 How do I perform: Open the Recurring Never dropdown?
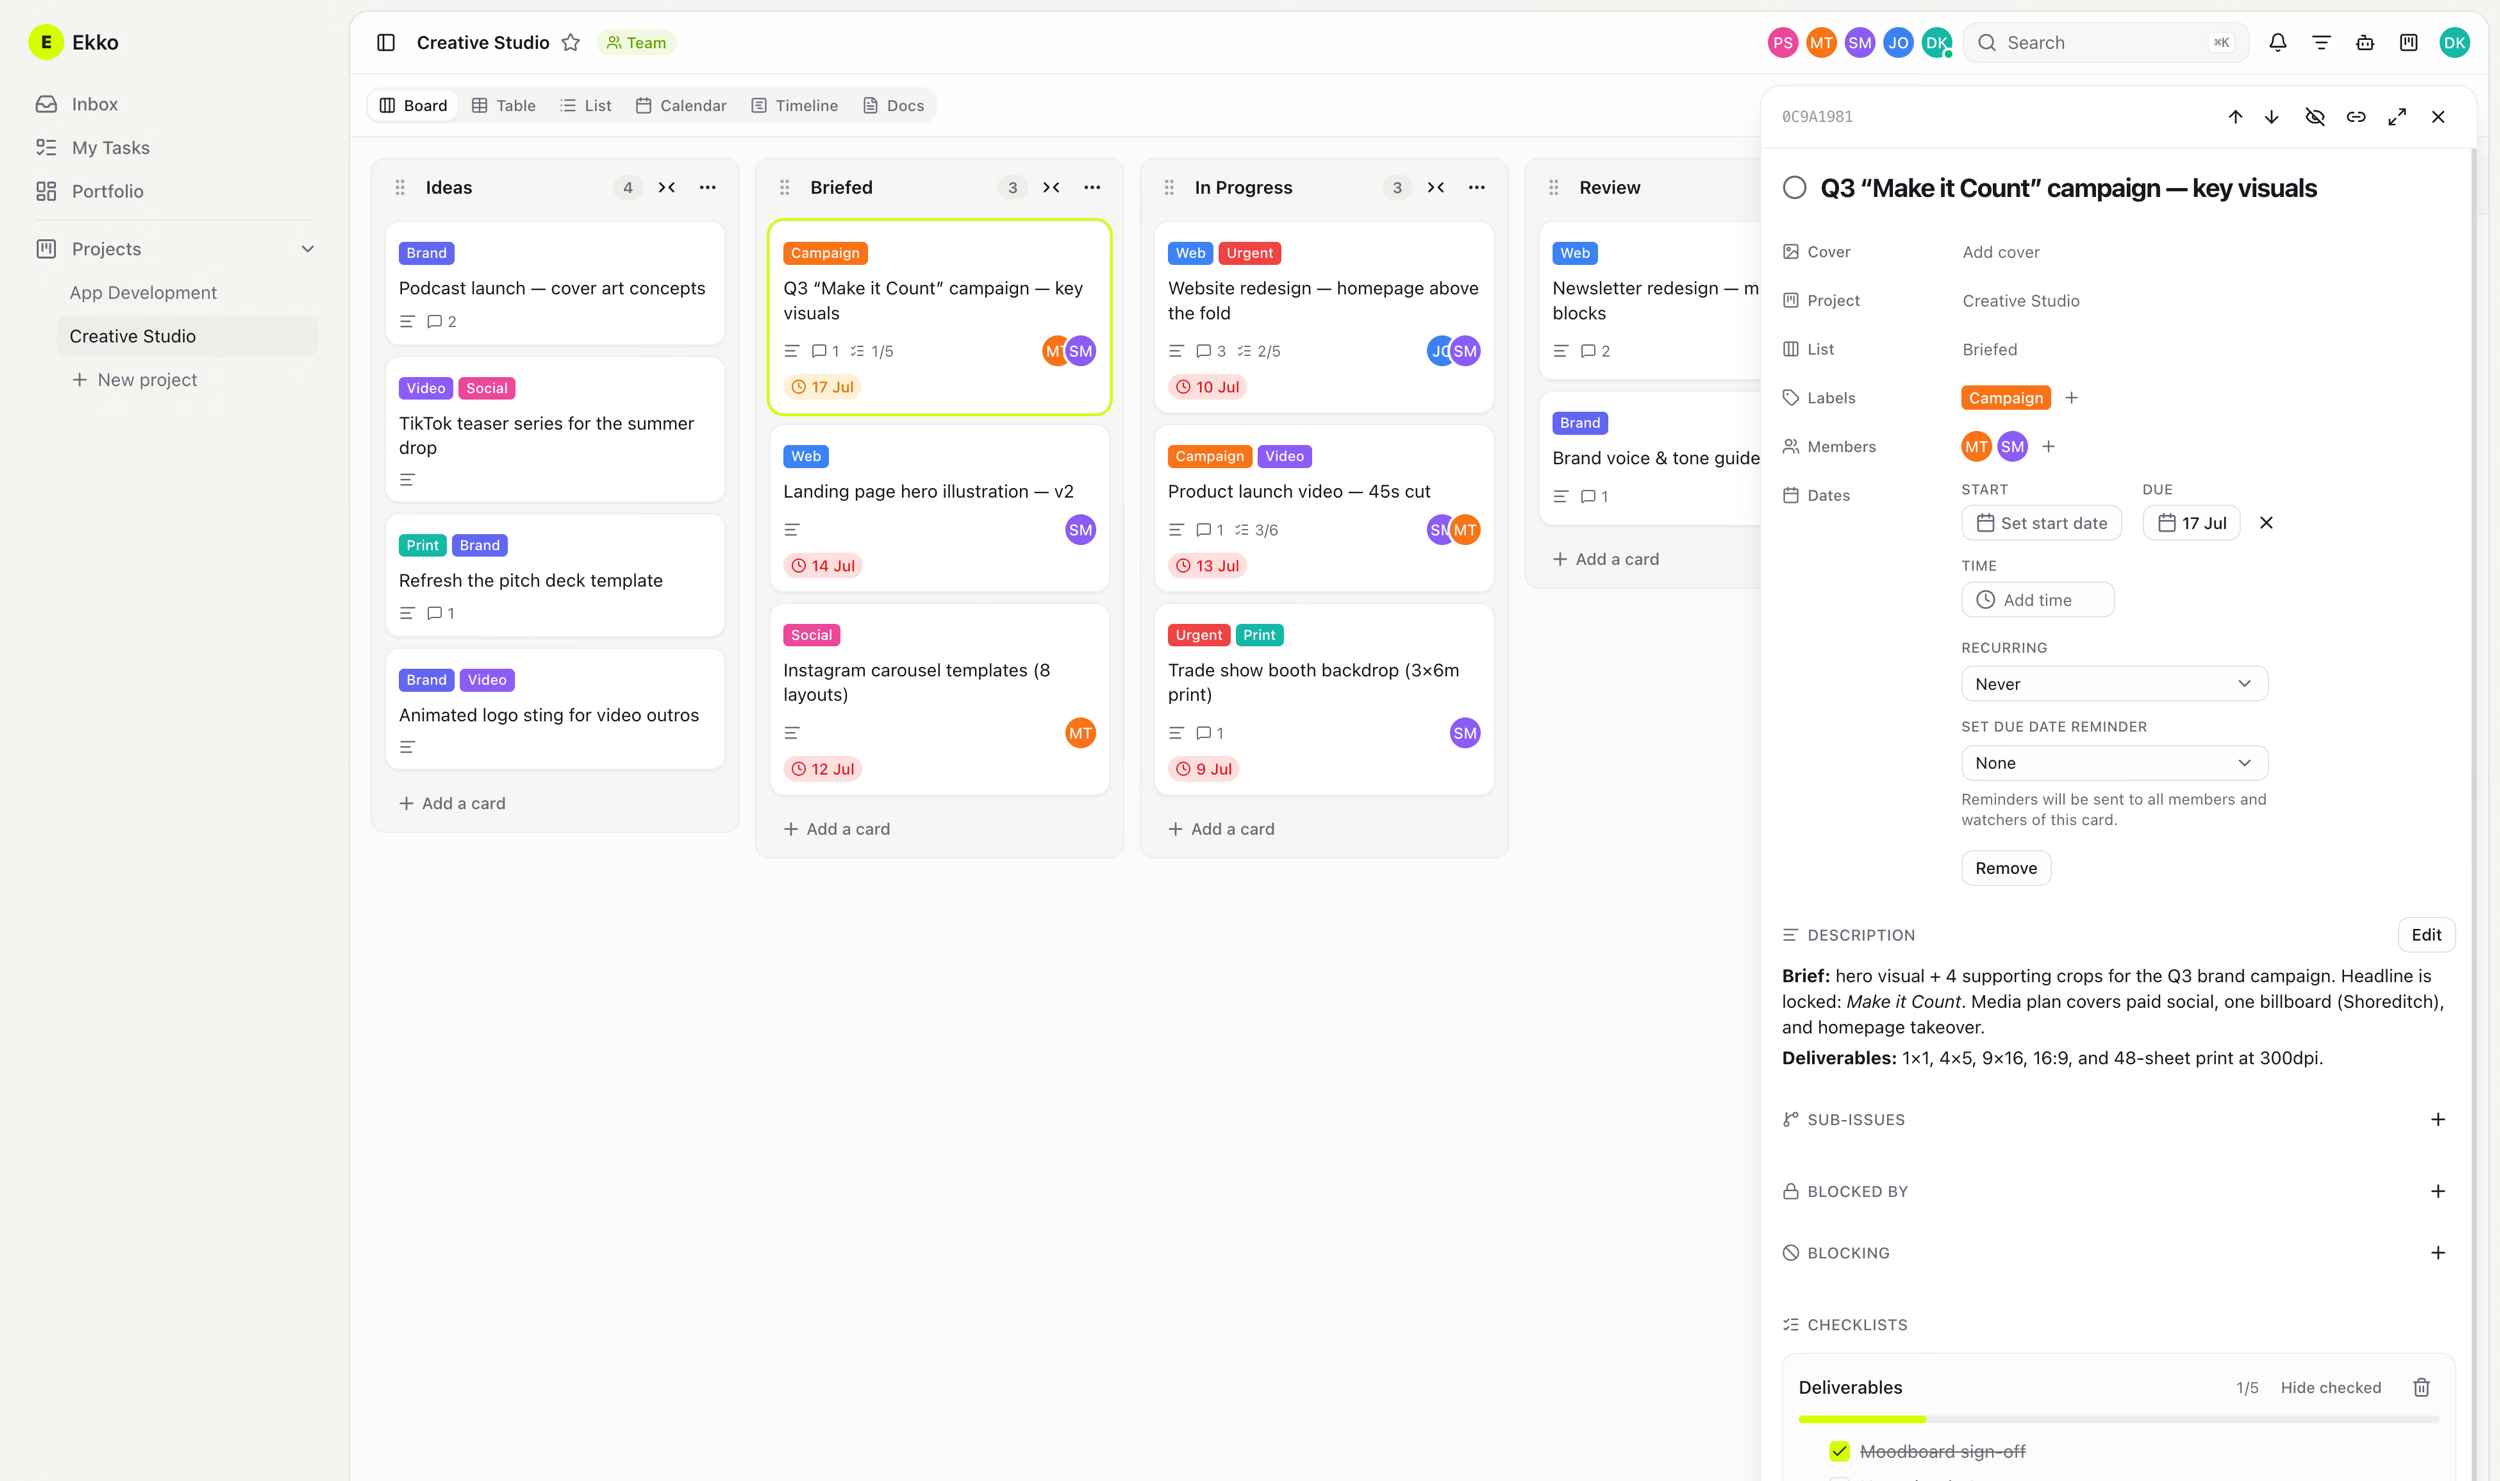pyautogui.click(x=2114, y=684)
